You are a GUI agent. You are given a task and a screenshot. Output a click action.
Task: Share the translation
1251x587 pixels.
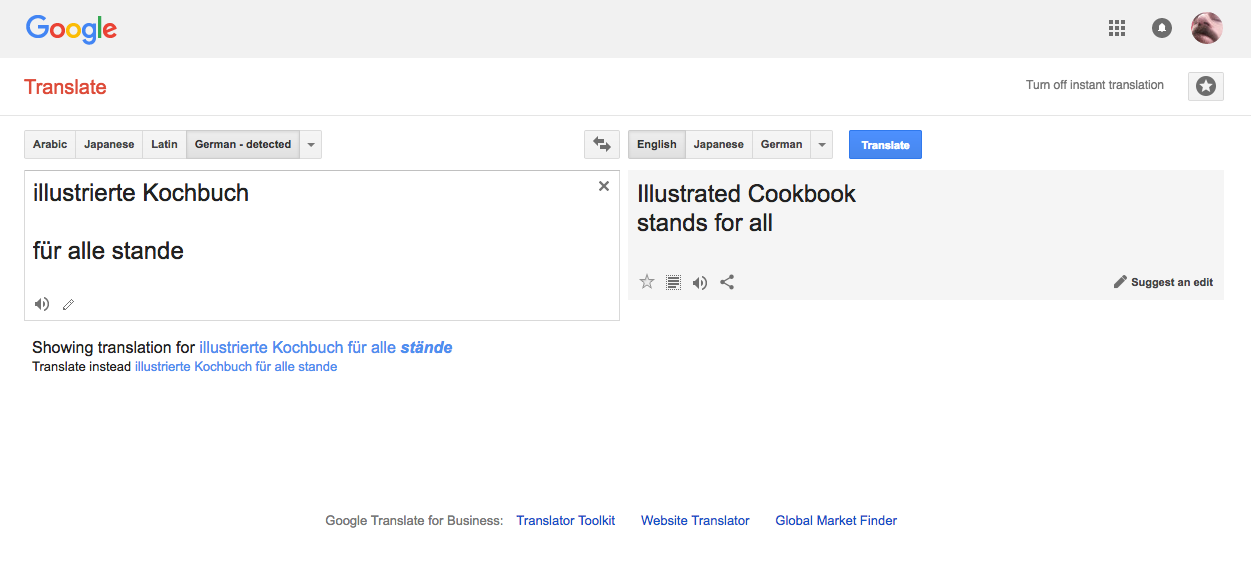(727, 282)
